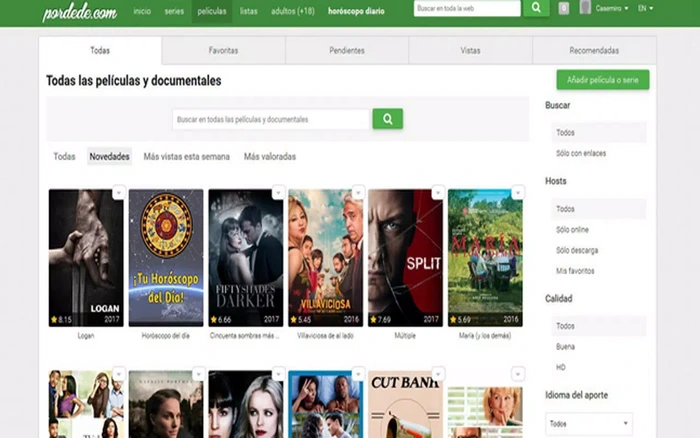Image resolution: width=700 pixels, height=438 pixels.
Task: Select the Más valoradas filter
Action: click(270, 157)
